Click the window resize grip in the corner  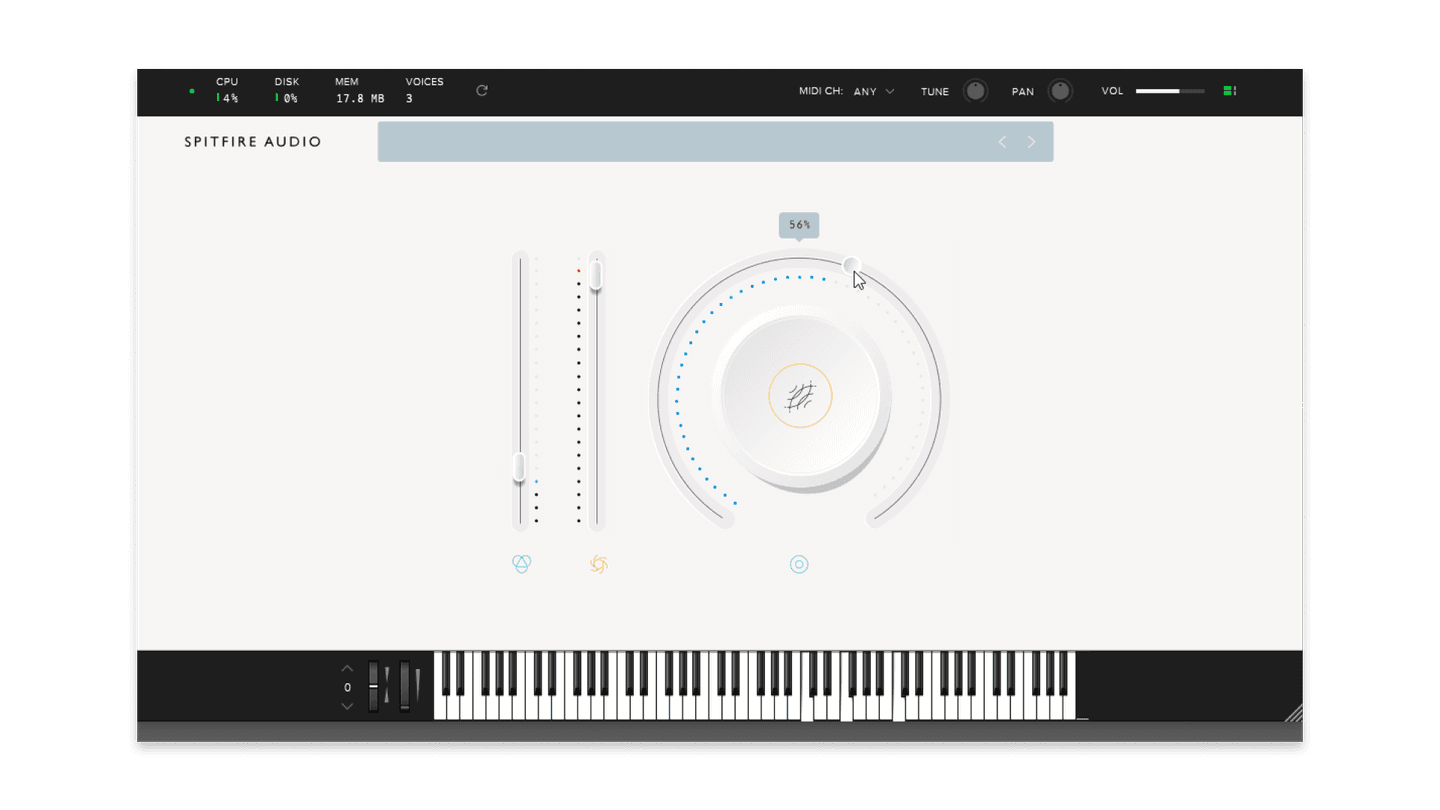1293,712
